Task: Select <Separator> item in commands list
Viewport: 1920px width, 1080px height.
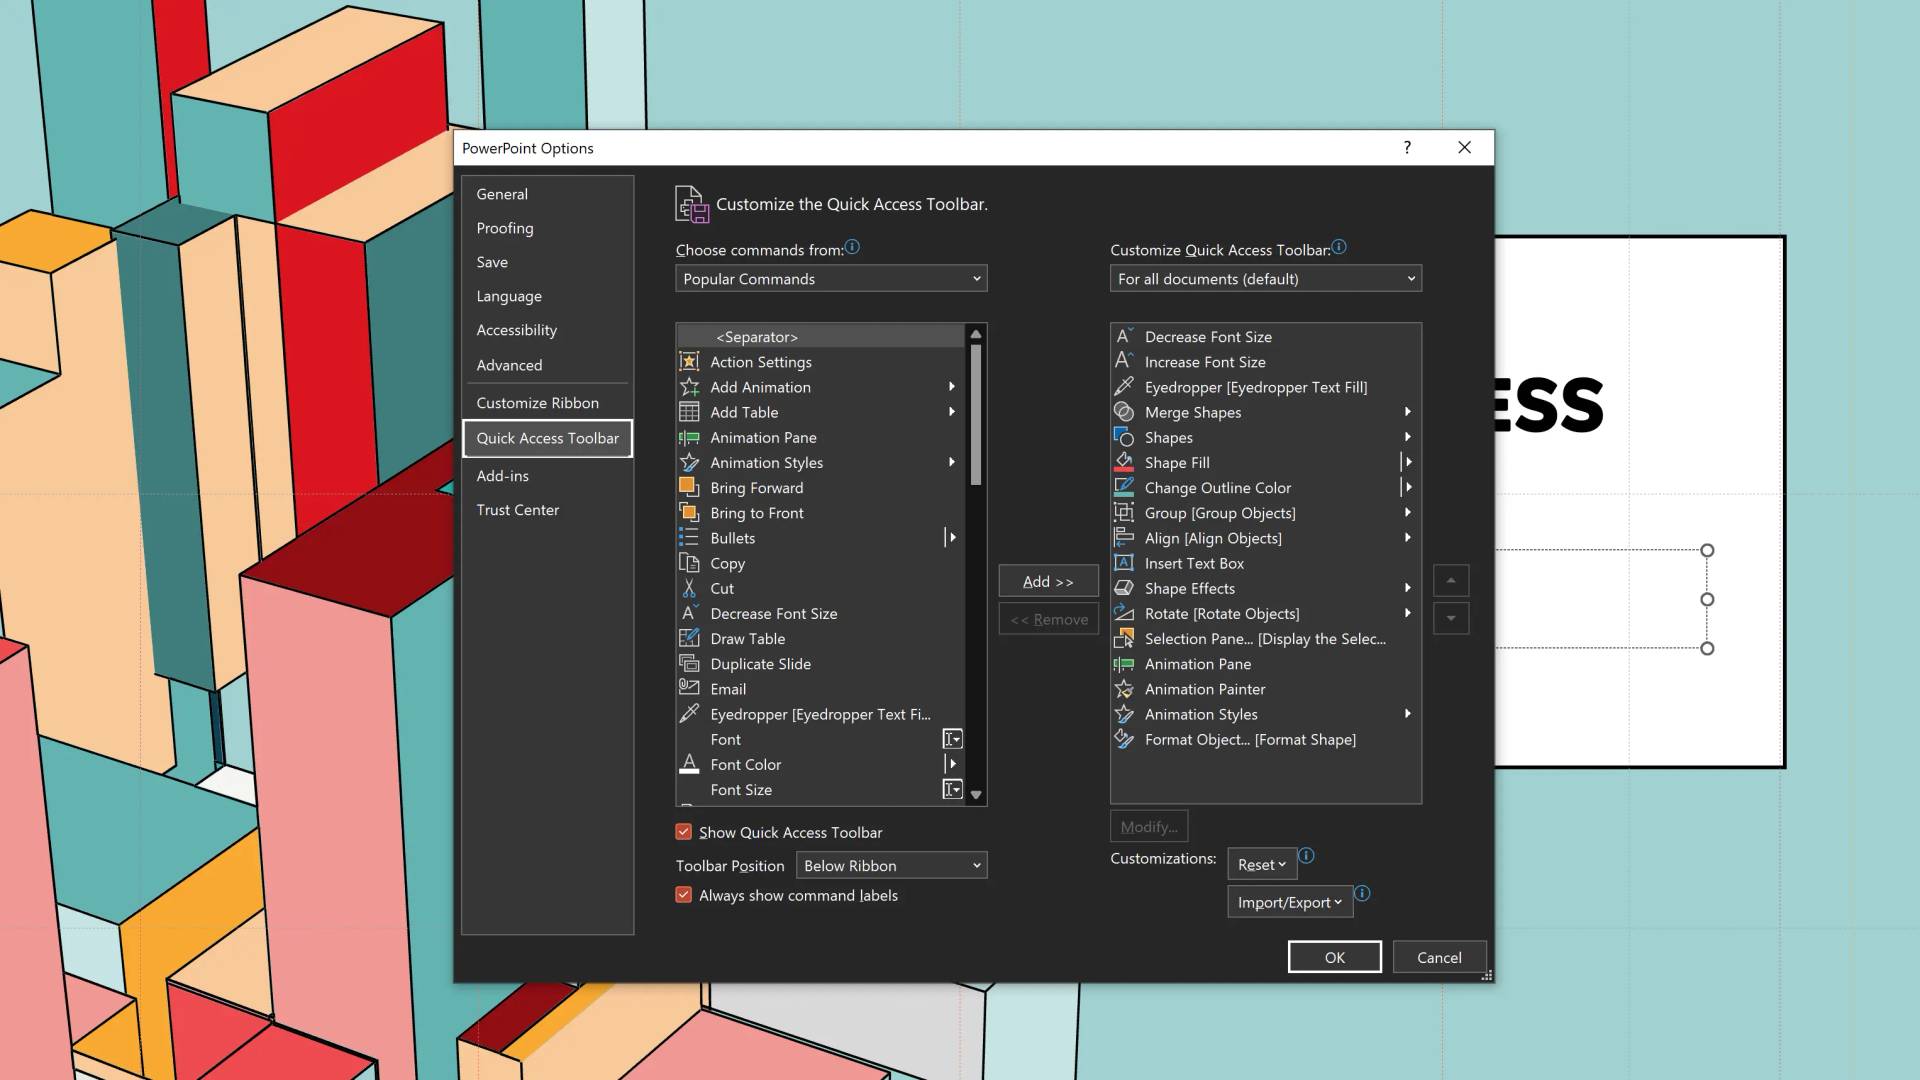Action: point(820,337)
